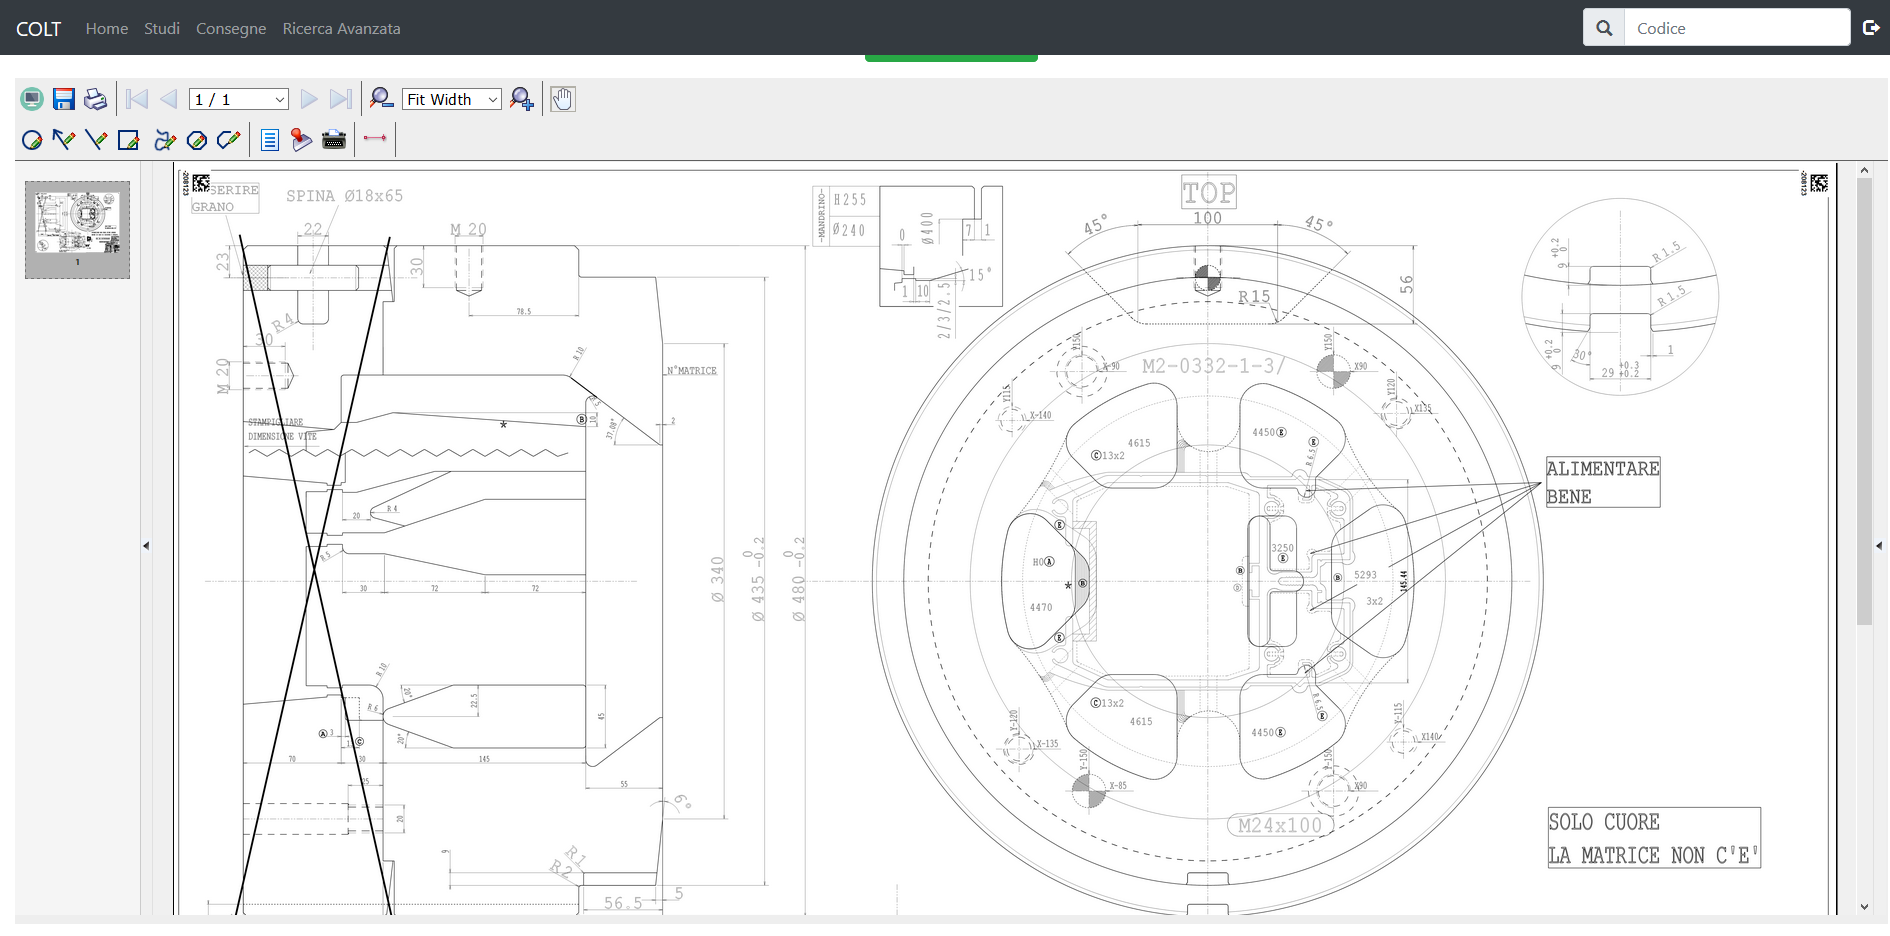Open the Fit Width zoom dropdown
The width and height of the screenshot is (1890, 936).
pos(452,99)
